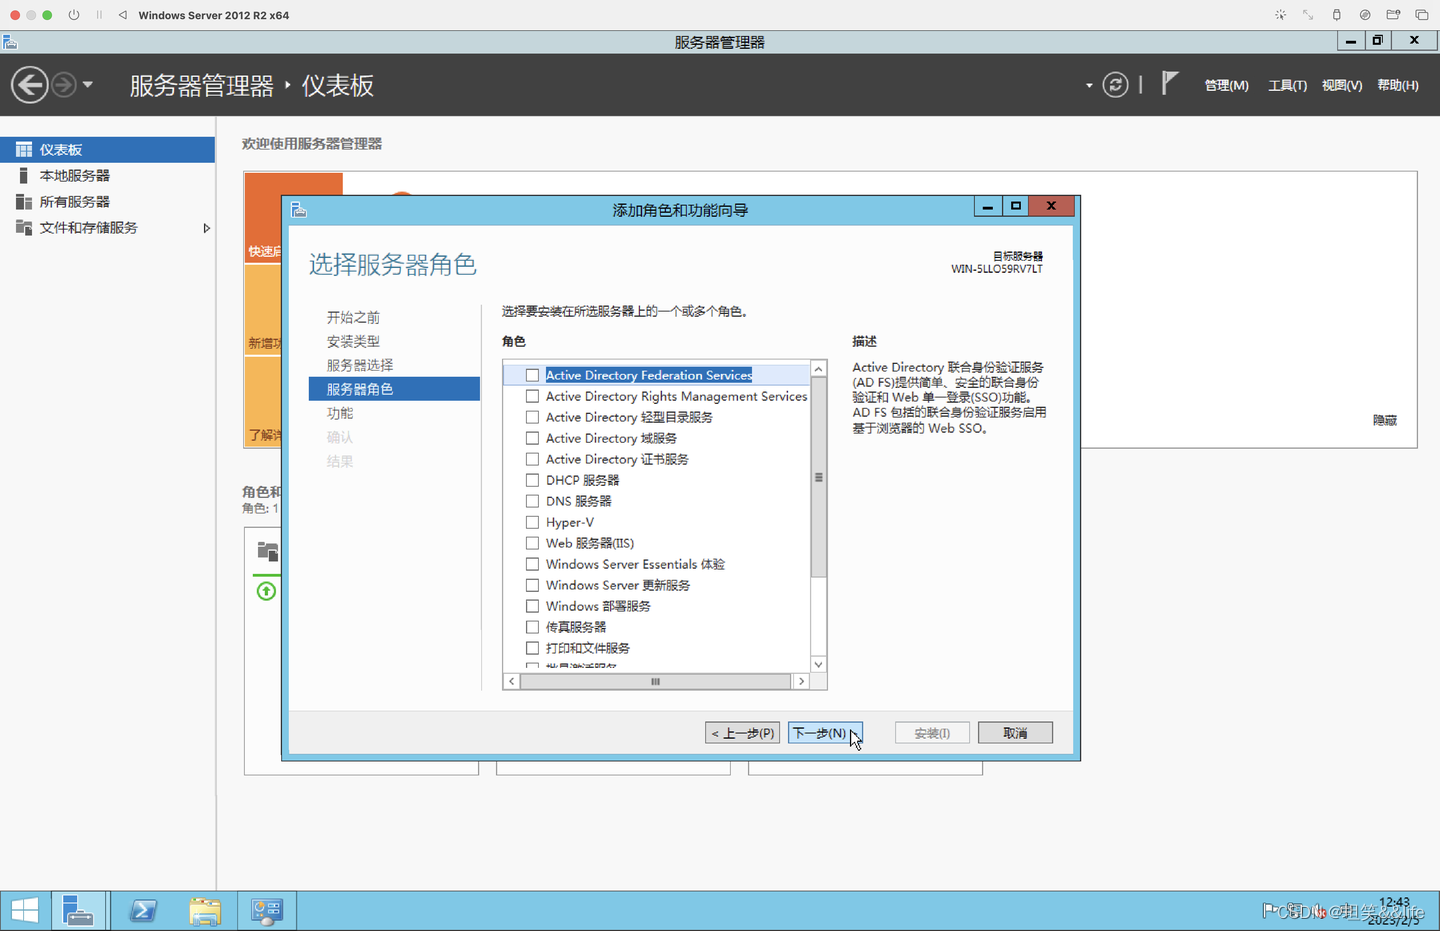
Task: Open the dropdown arrow left of refresh icon
Action: point(1089,85)
